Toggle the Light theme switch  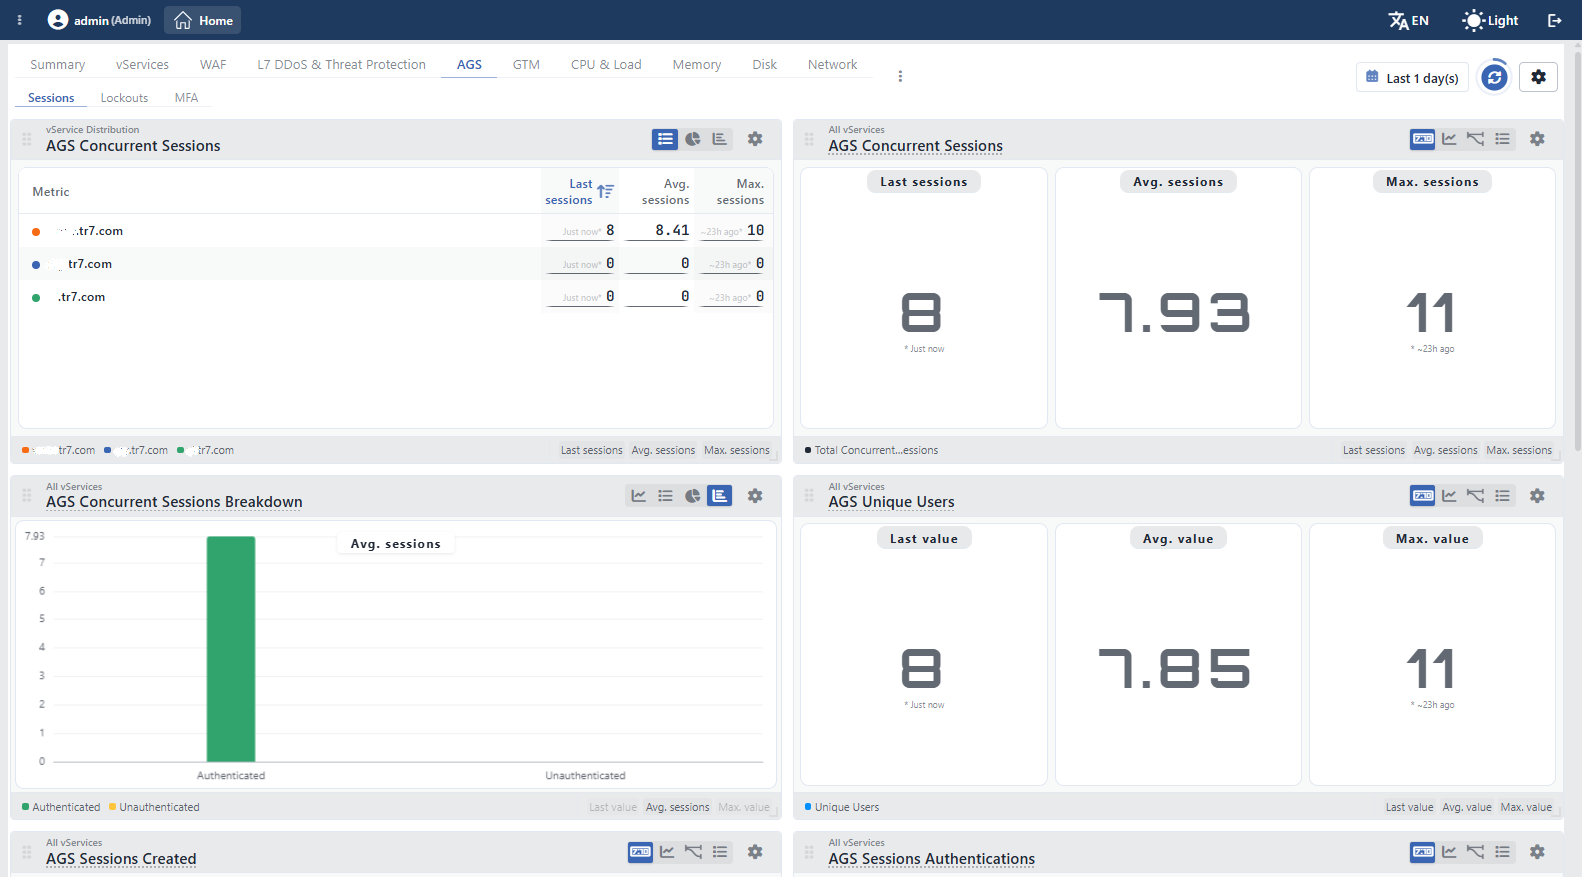point(1490,20)
